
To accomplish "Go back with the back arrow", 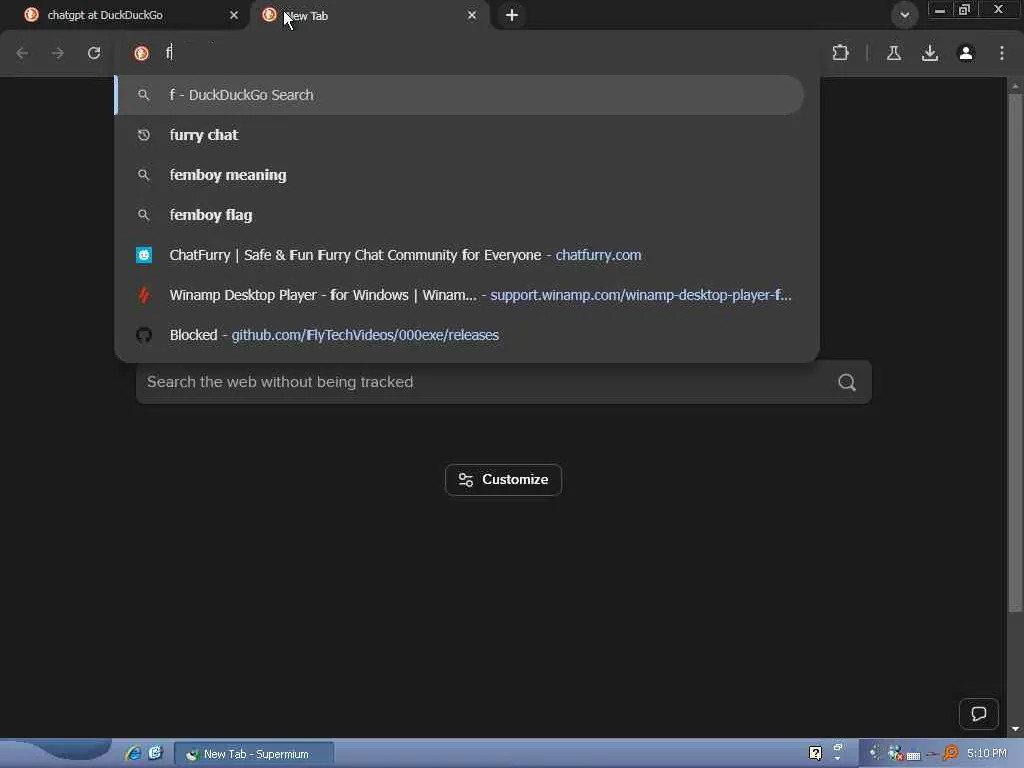I will [x=22, y=53].
